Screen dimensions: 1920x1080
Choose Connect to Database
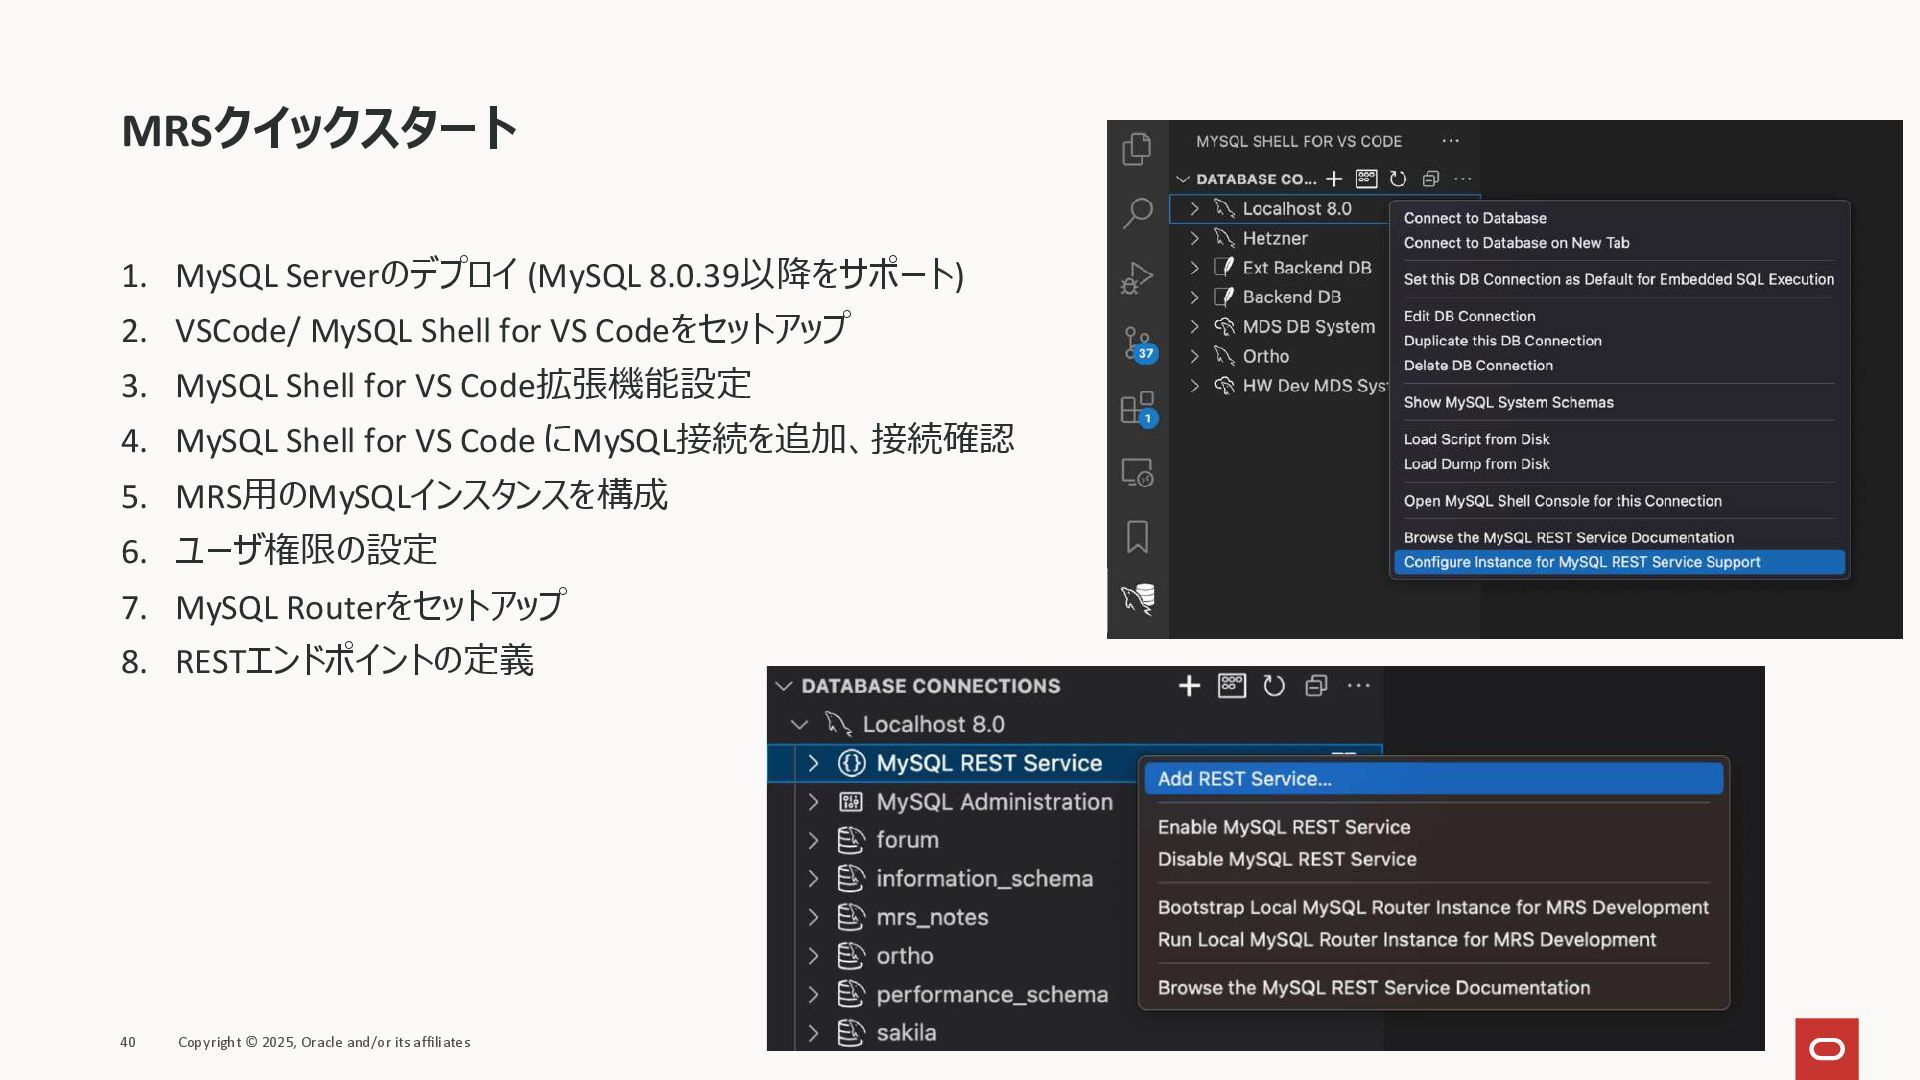click(x=1475, y=218)
